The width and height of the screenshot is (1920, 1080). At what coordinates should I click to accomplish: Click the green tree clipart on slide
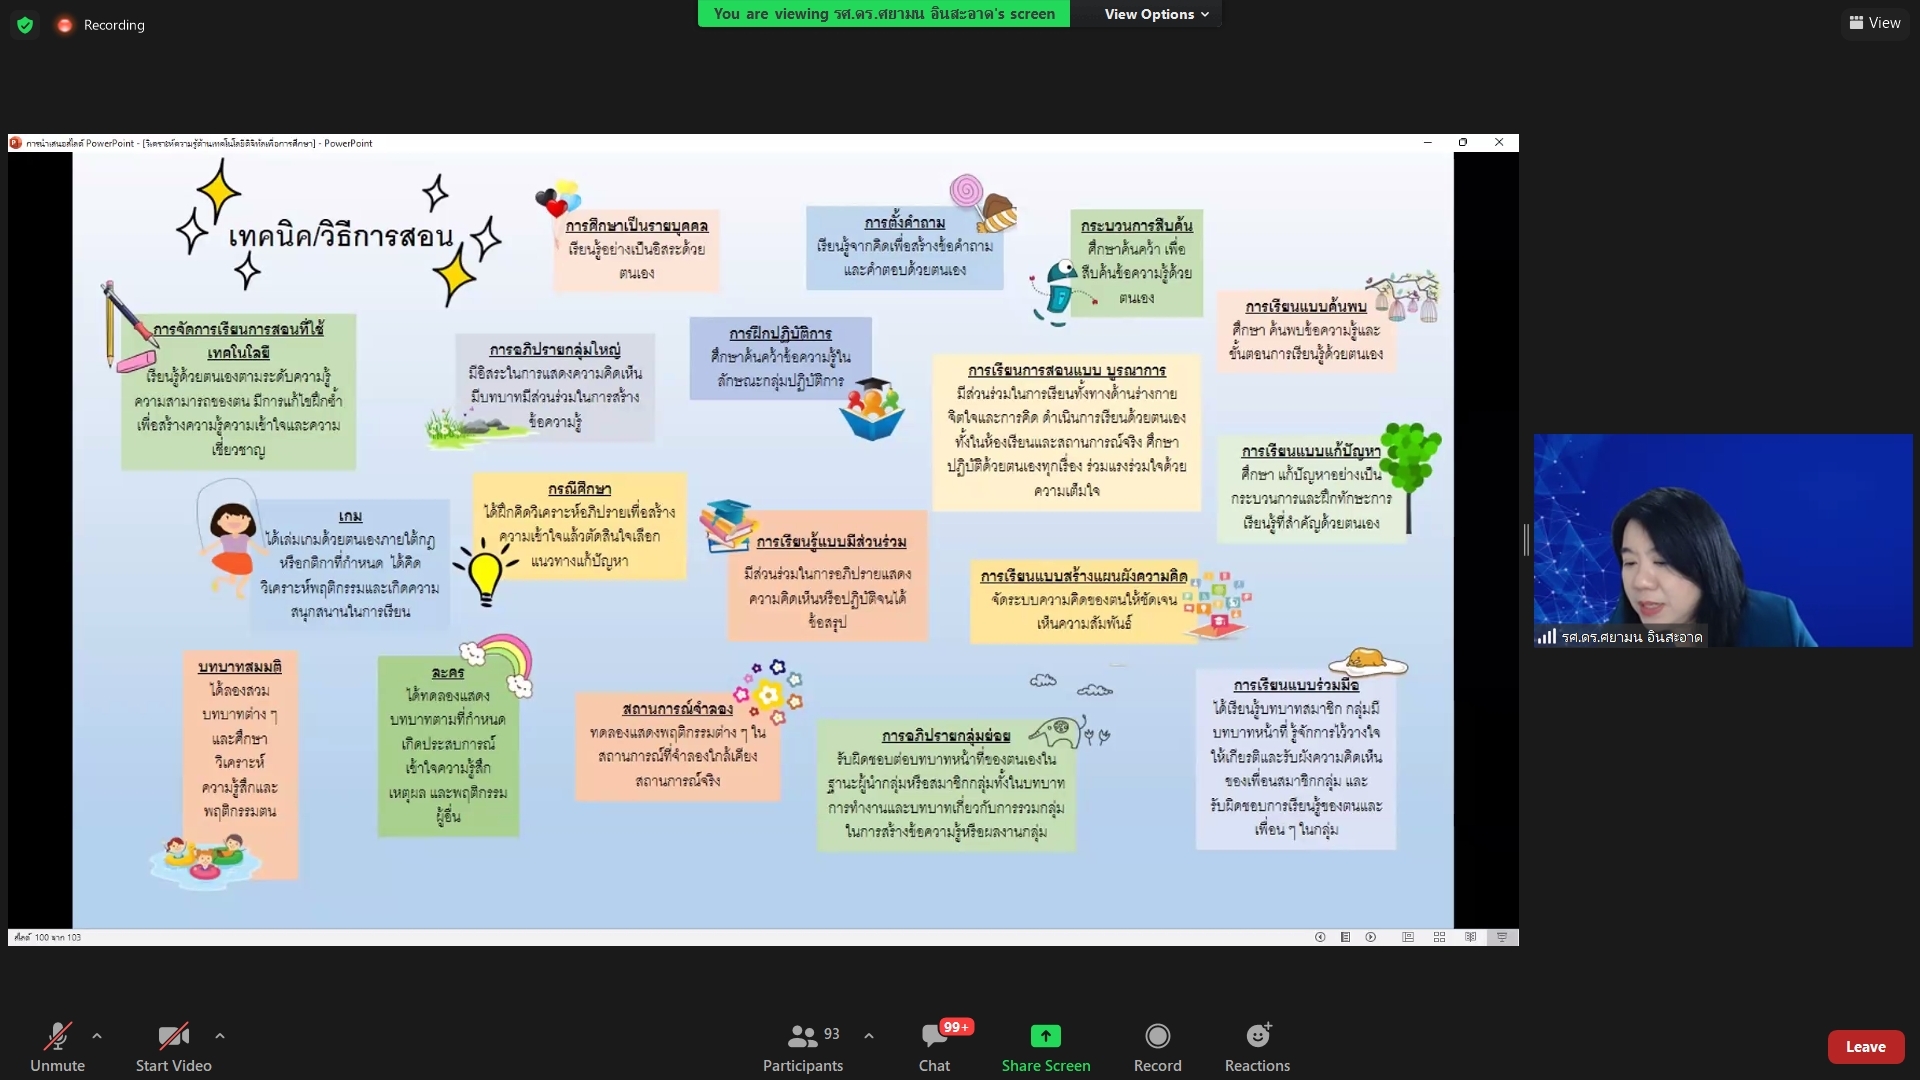[1410, 477]
